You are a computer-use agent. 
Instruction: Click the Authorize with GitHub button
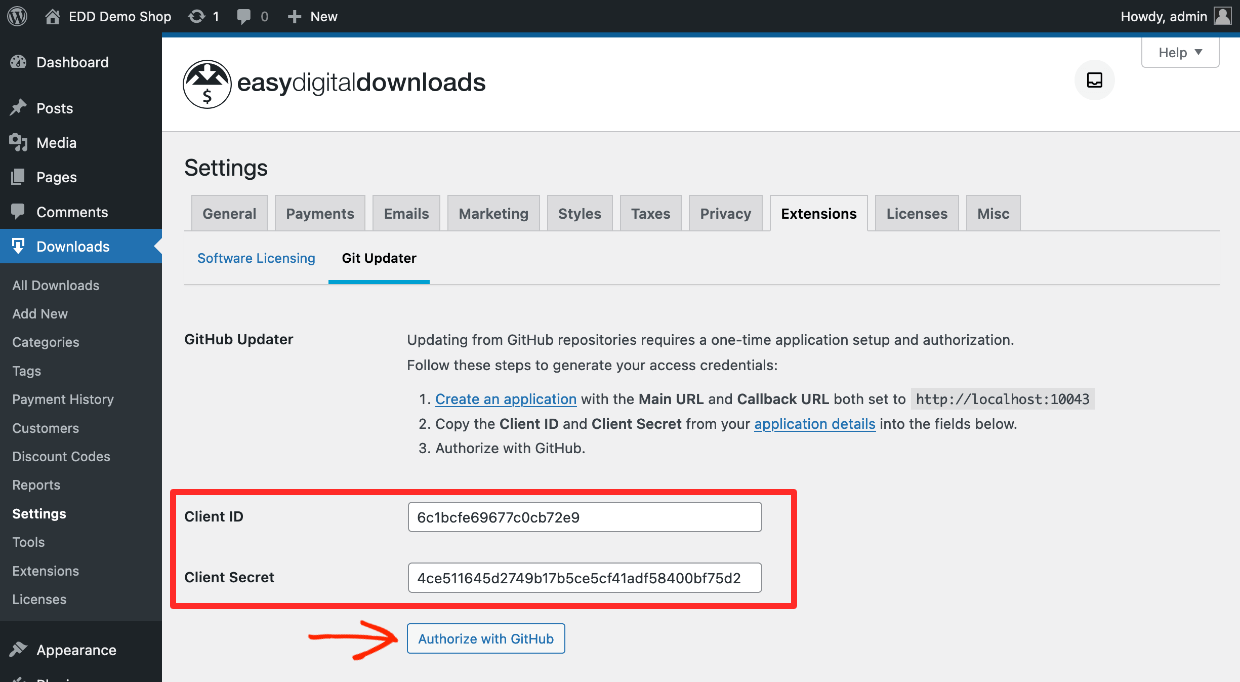click(486, 638)
